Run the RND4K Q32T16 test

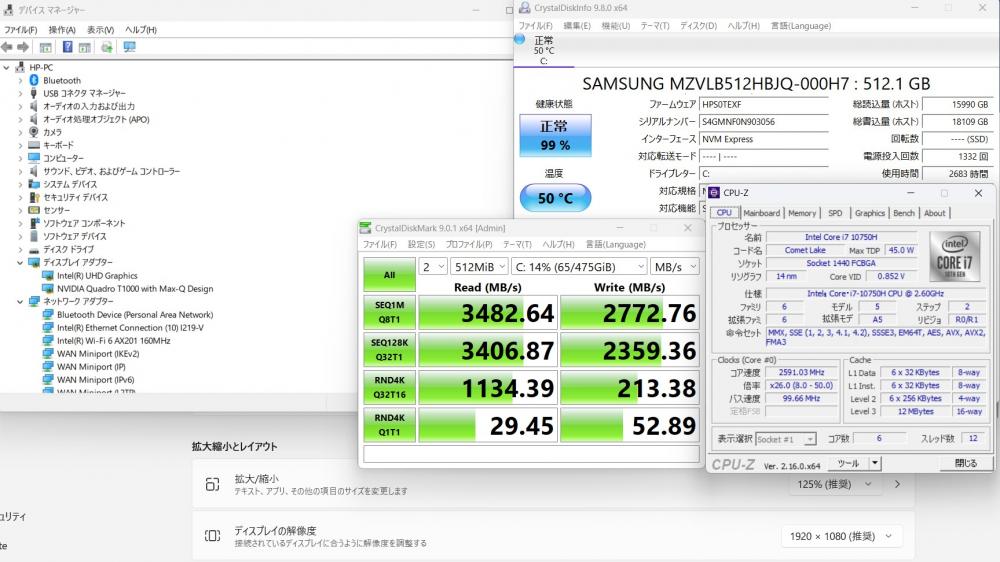click(x=389, y=387)
